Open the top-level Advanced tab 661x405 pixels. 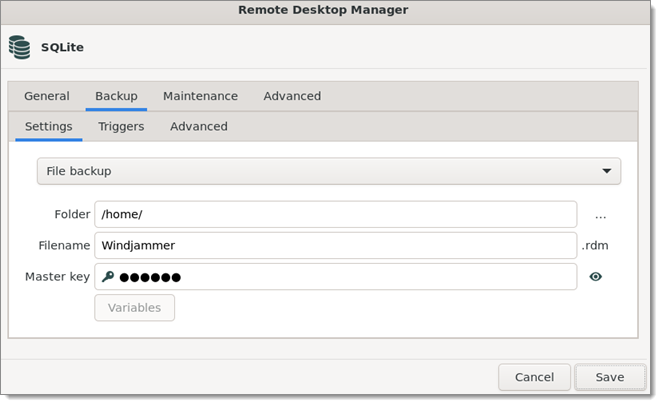click(x=292, y=96)
